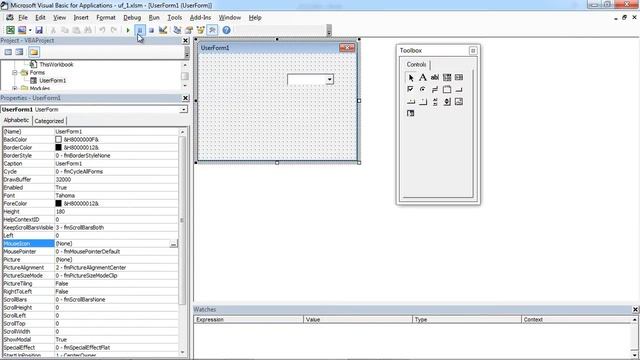Click the ForeColor black color swatch
This screenshot has height=360, width=640.
pos(58,203)
